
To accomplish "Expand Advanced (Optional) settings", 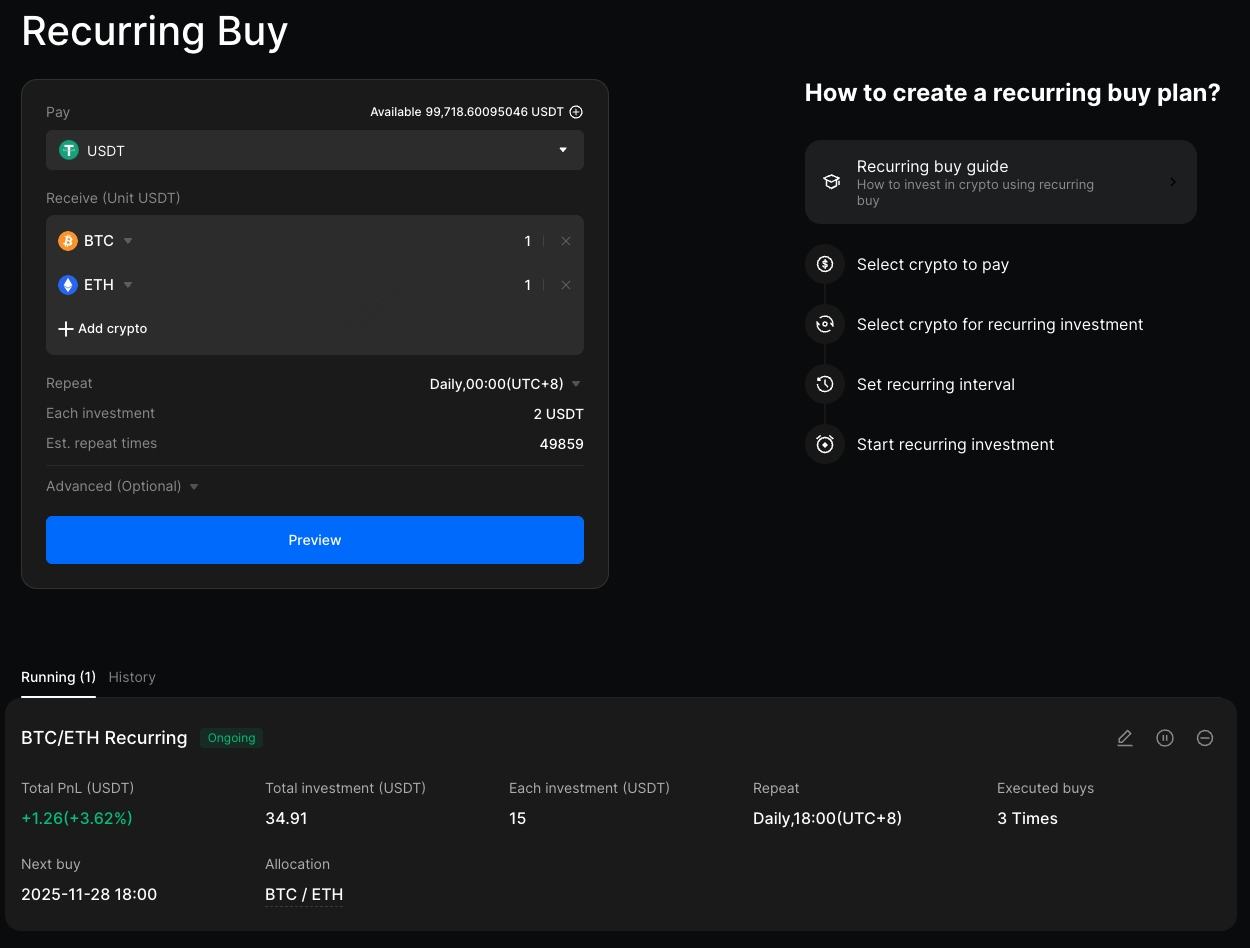I will [122, 487].
